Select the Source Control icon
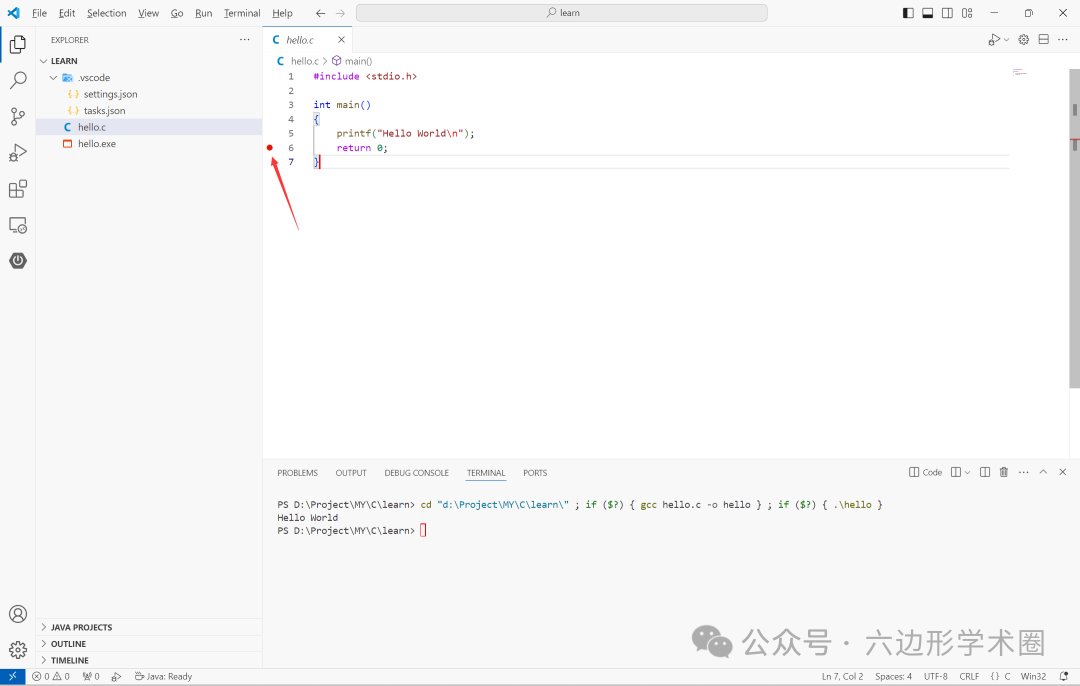The height and width of the screenshot is (686, 1080). coord(17,117)
